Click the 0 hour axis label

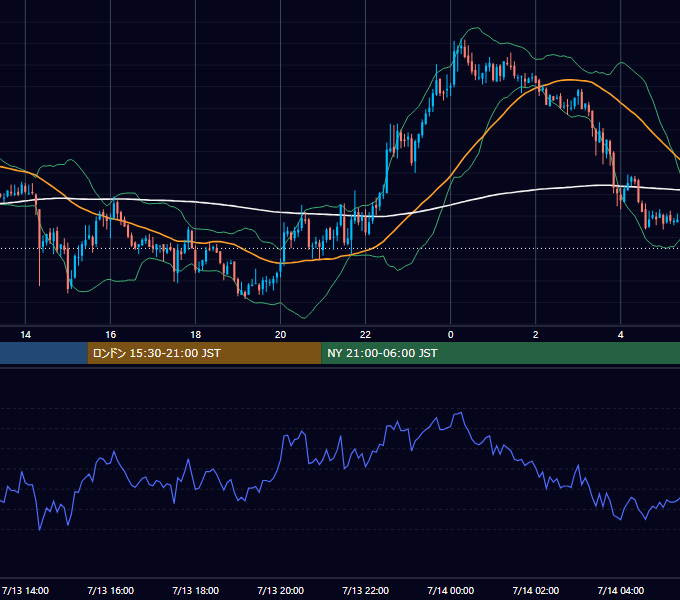(451, 335)
